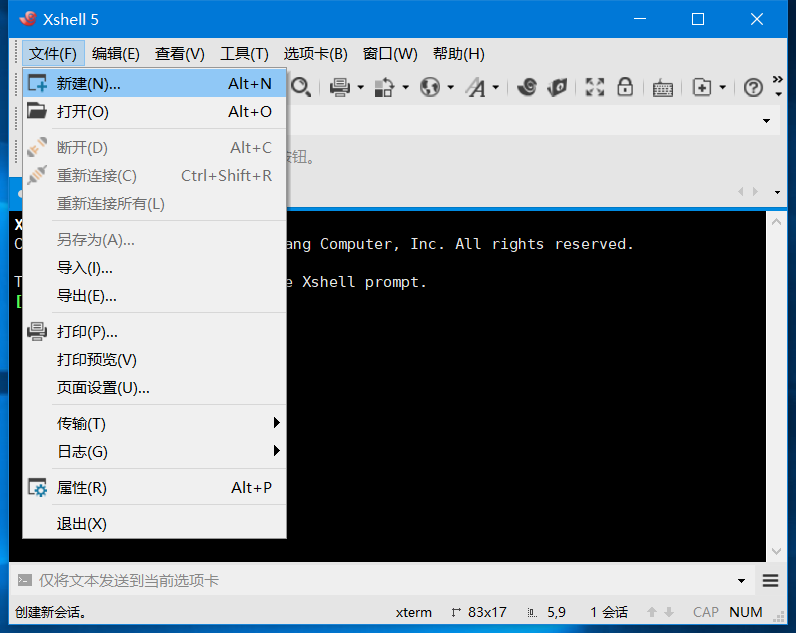796x633 pixels.
Task: Open the 选项卡(B) menu
Action: click(315, 53)
